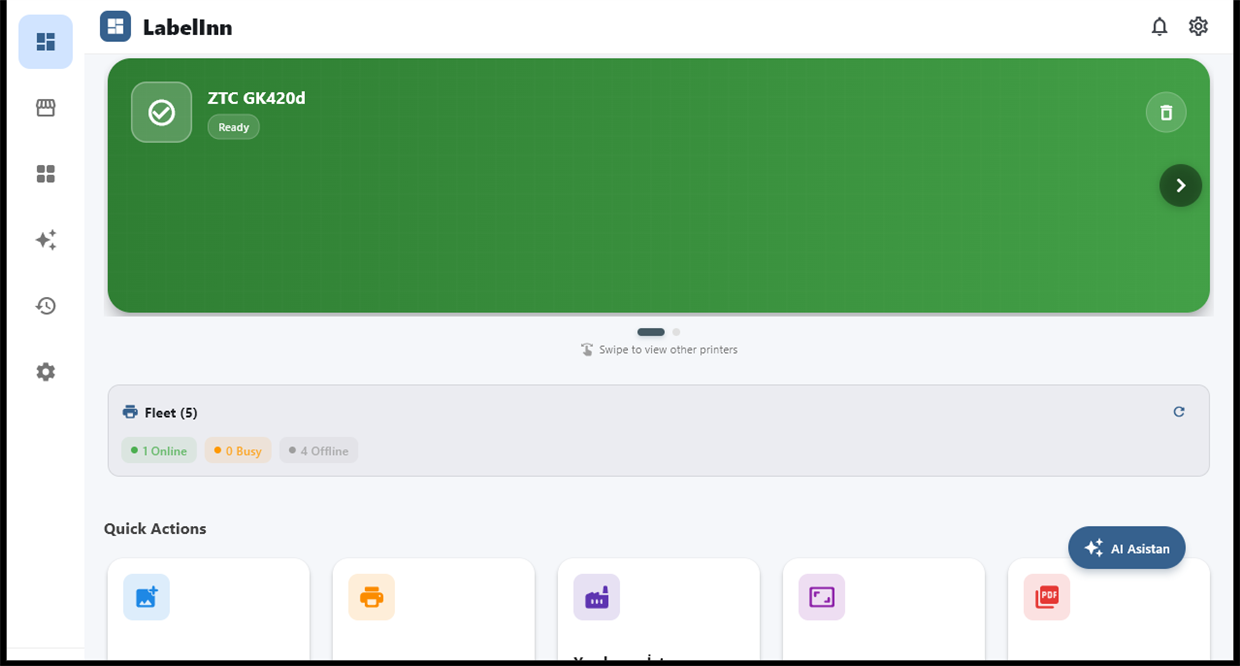Click the LabelInn logo icon
This screenshot has height=666, width=1240.
[x=116, y=27]
